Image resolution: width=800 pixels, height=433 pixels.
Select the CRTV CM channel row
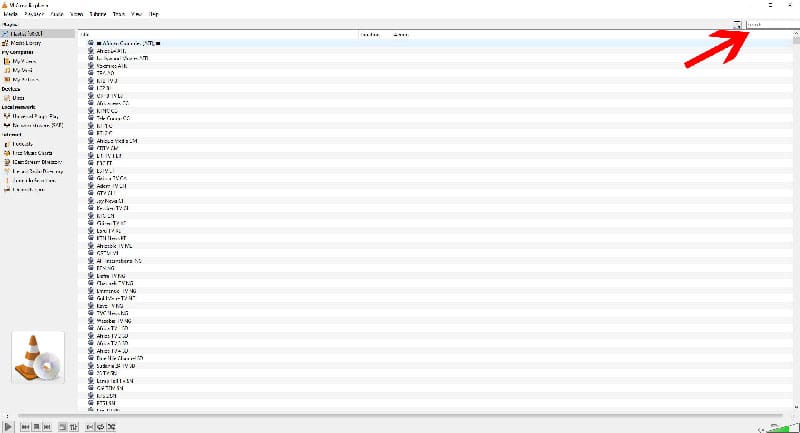[435, 148]
